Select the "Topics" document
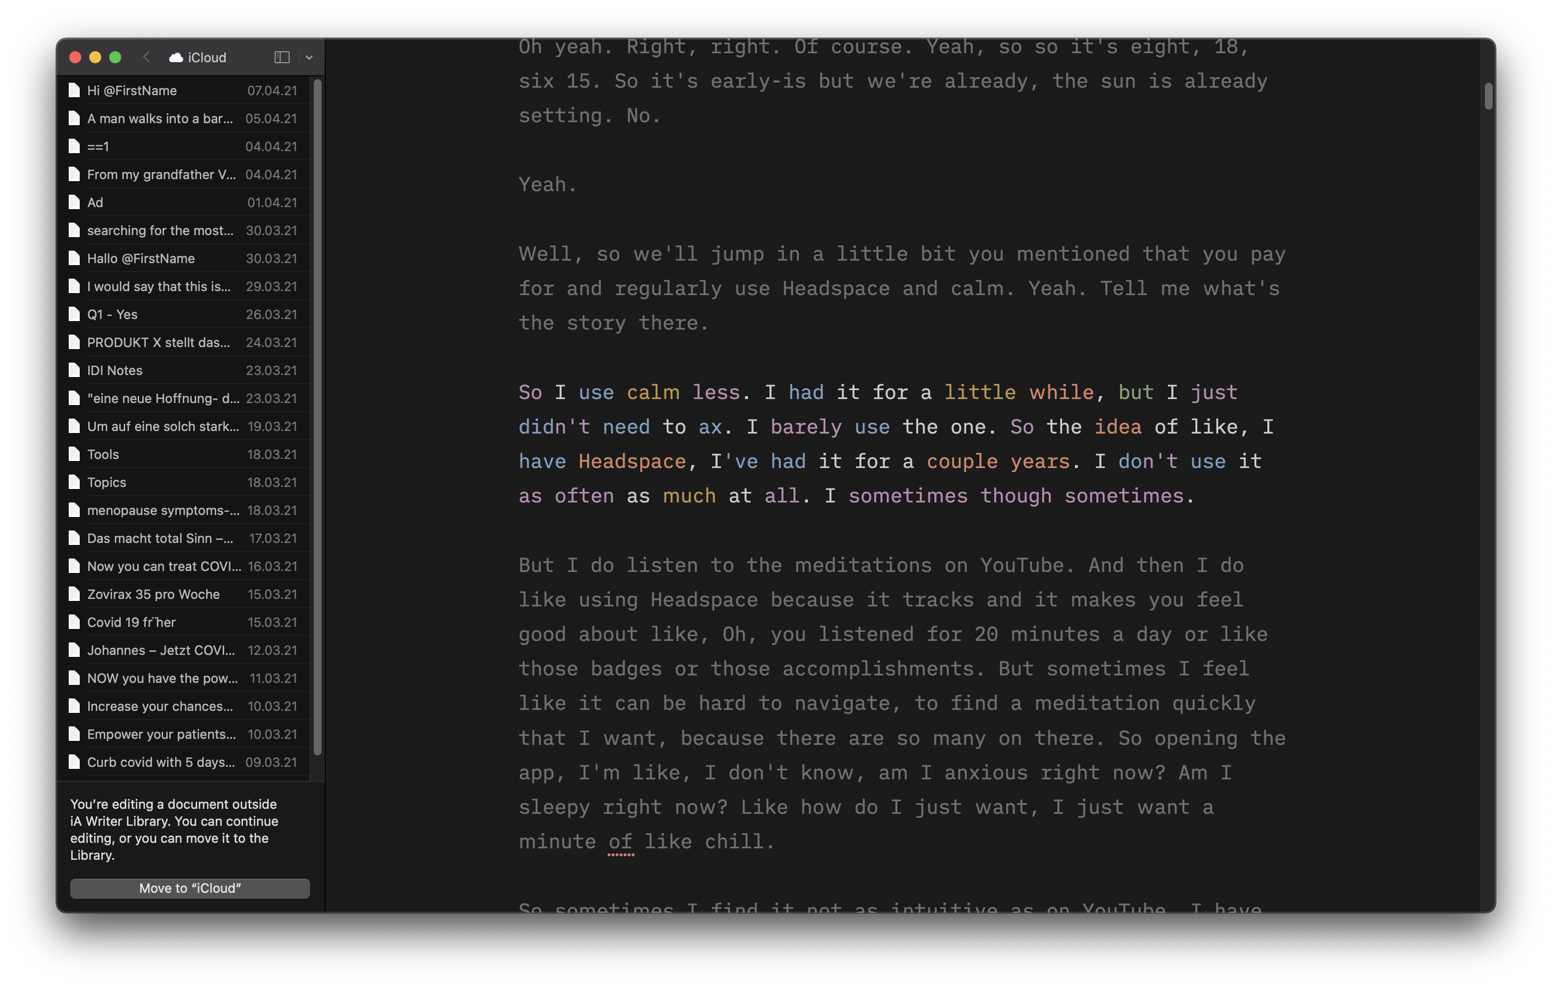1552x987 pixels. 183,482
